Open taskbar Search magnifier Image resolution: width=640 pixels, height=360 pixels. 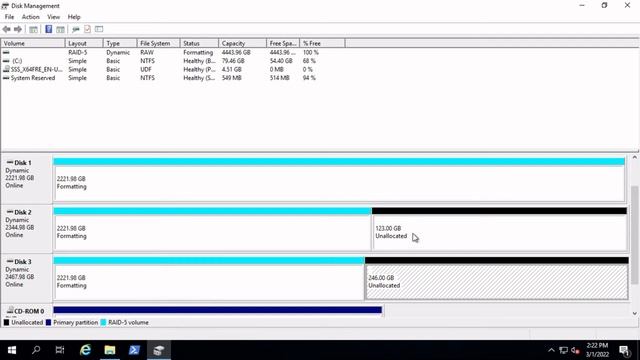click(36, 350)
